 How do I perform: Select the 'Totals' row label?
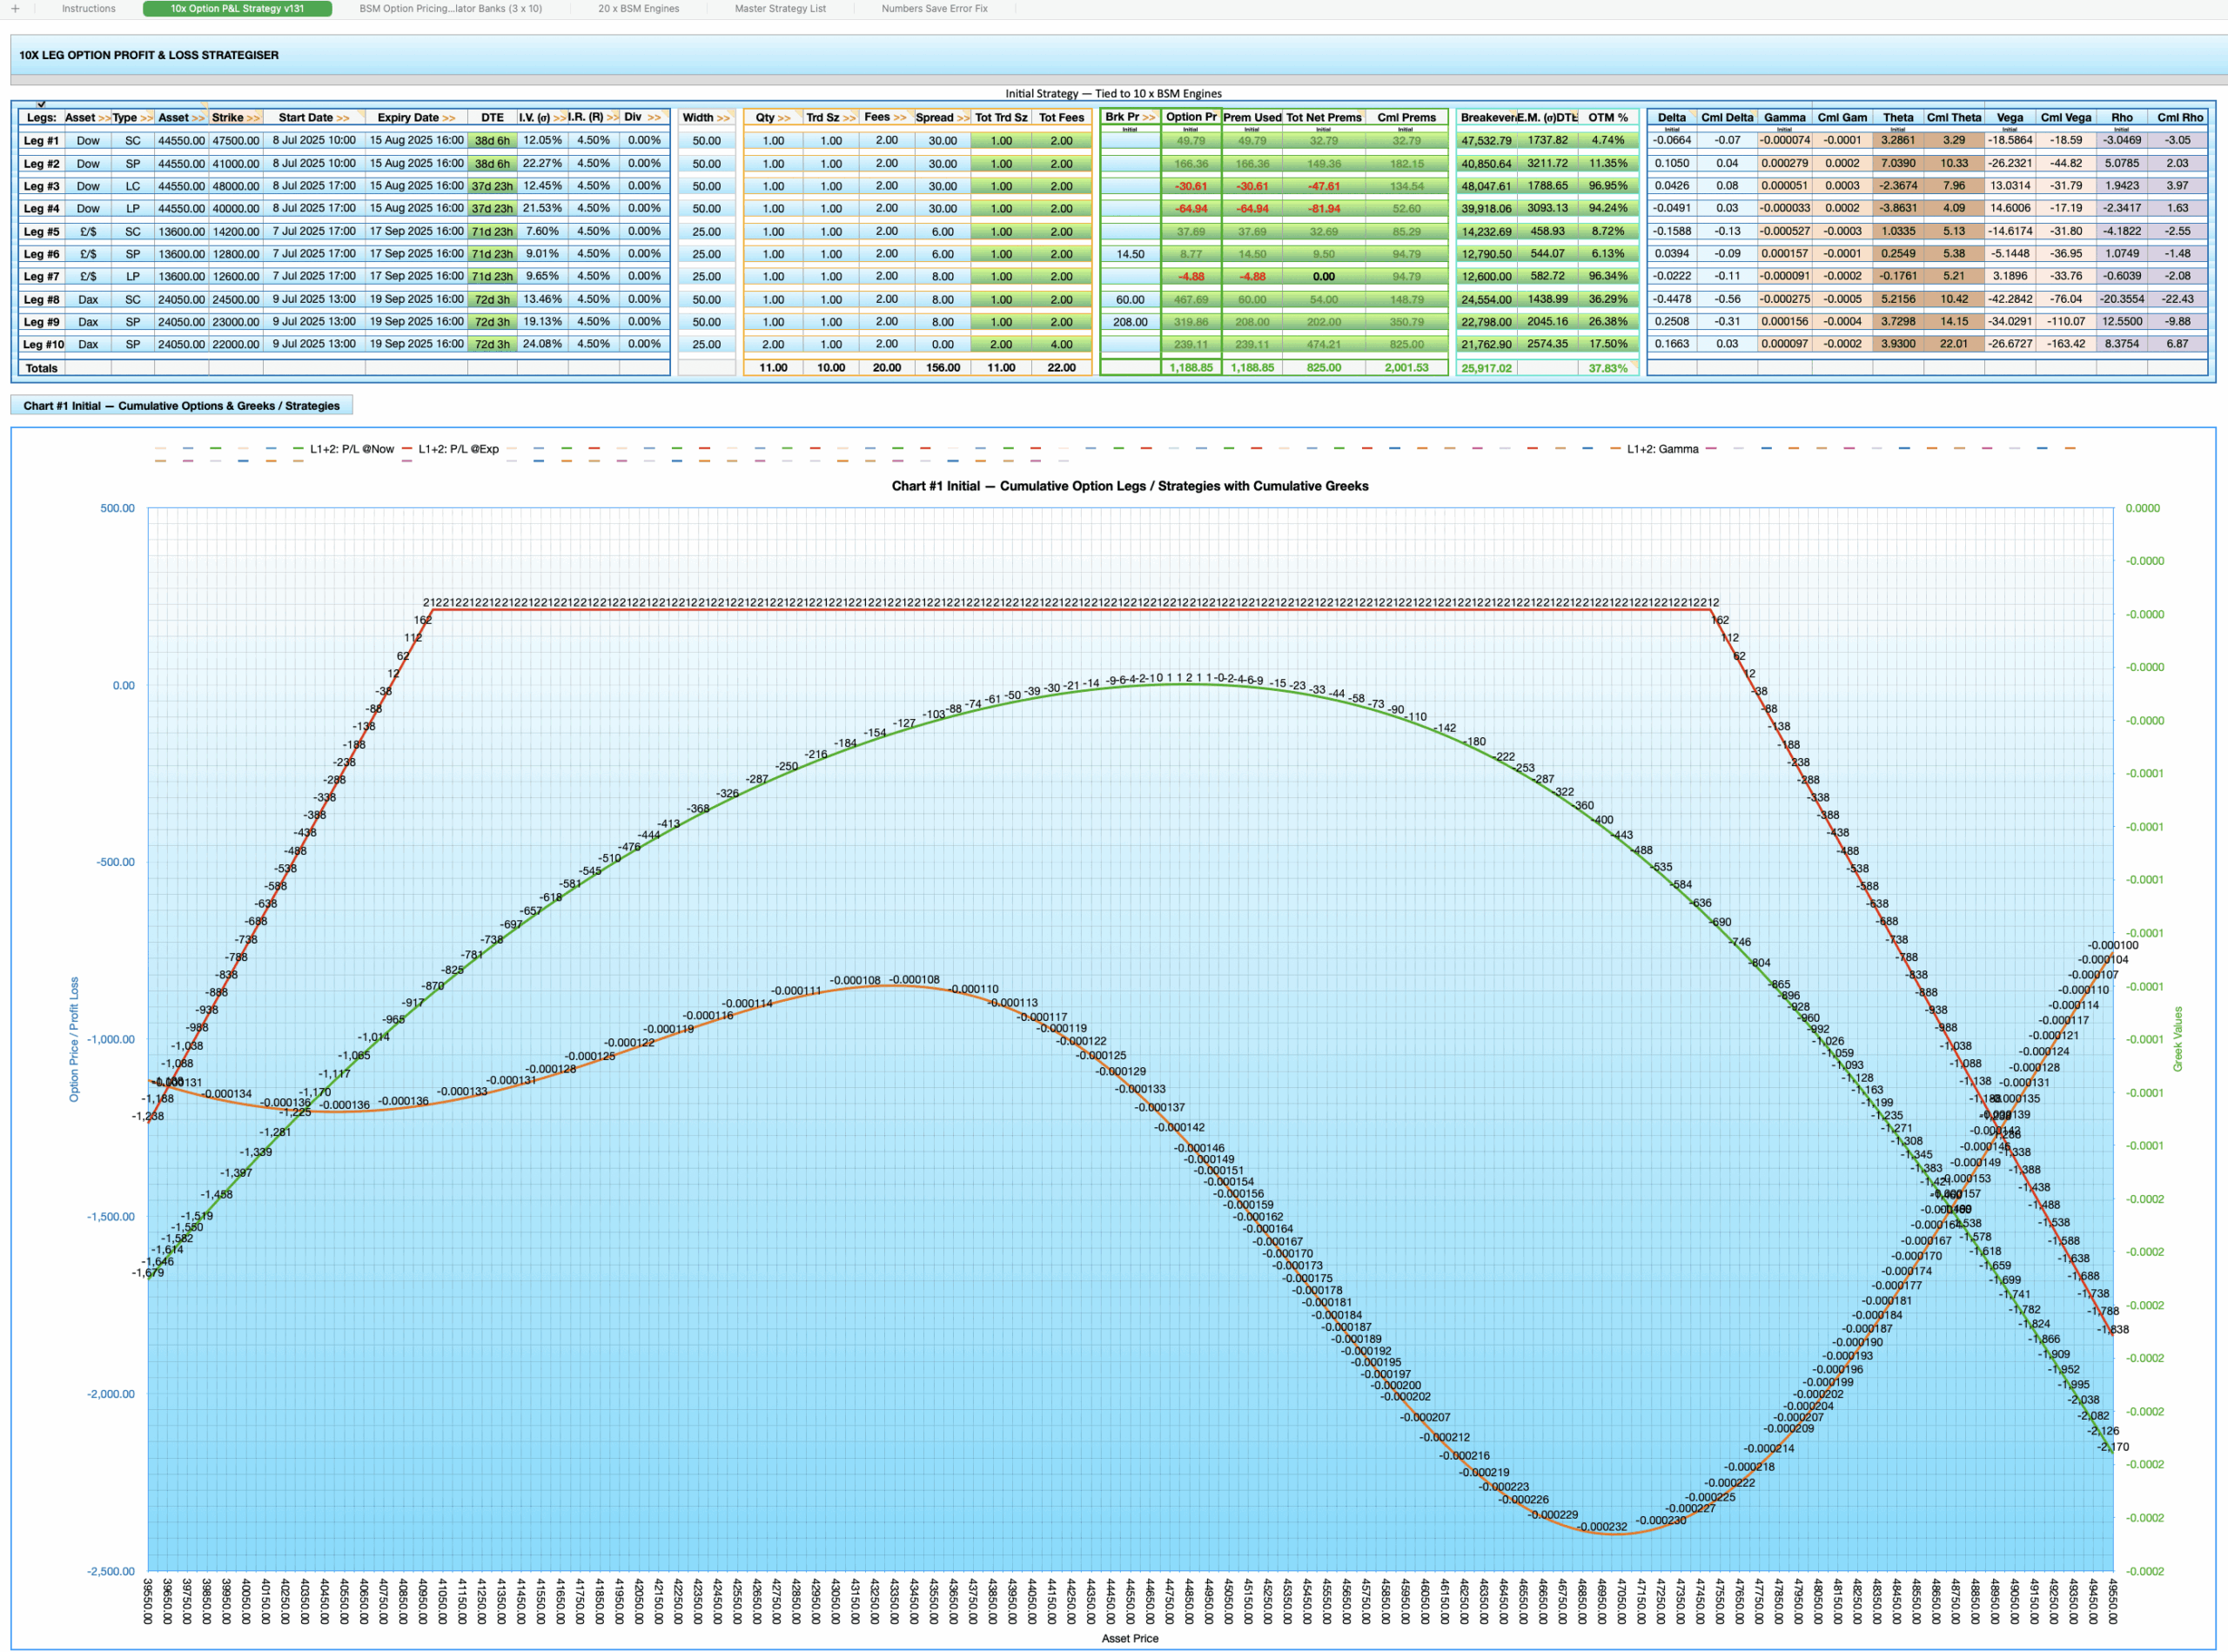click(41, 369)
